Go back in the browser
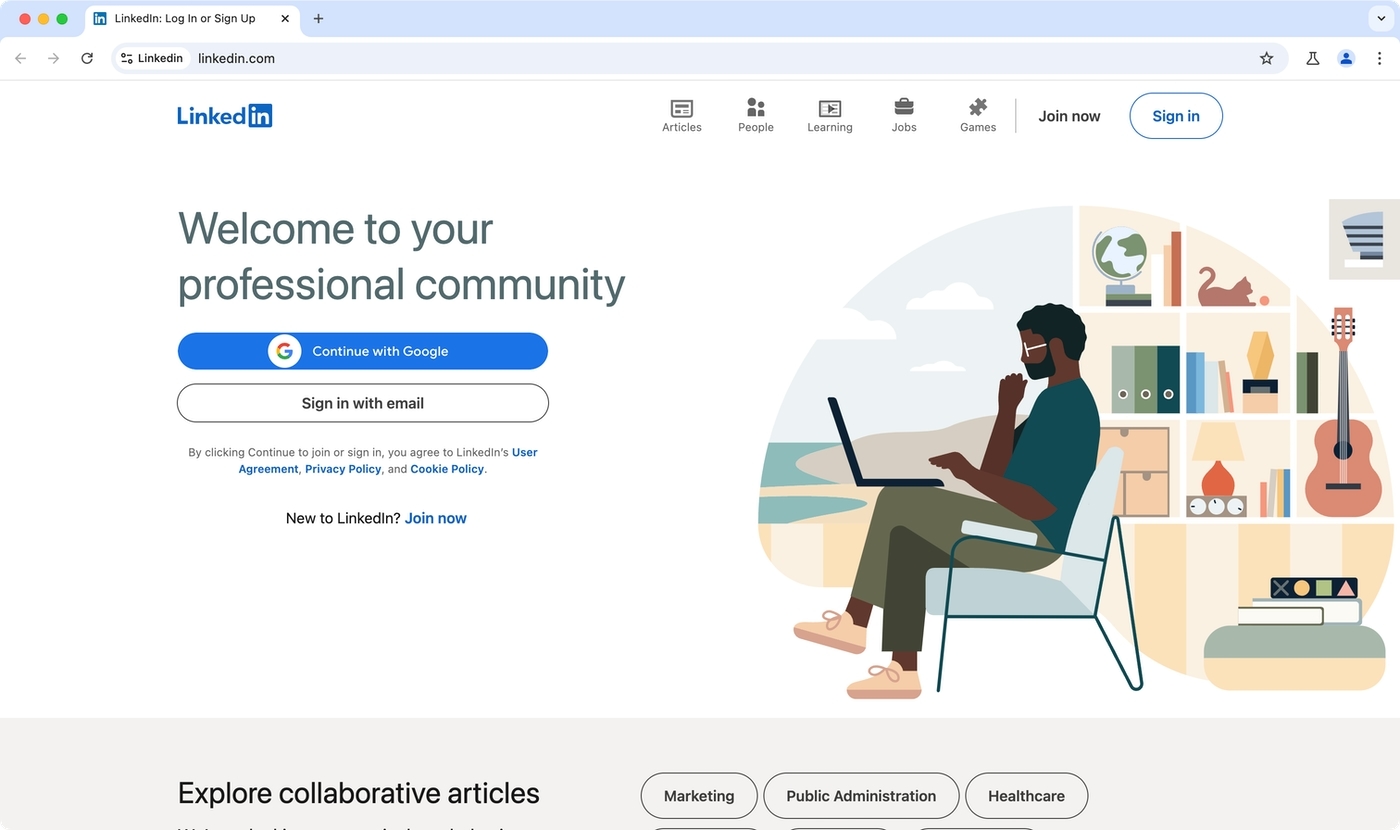Viewport: 1400px width, 830px height. [x=21, y=58]
